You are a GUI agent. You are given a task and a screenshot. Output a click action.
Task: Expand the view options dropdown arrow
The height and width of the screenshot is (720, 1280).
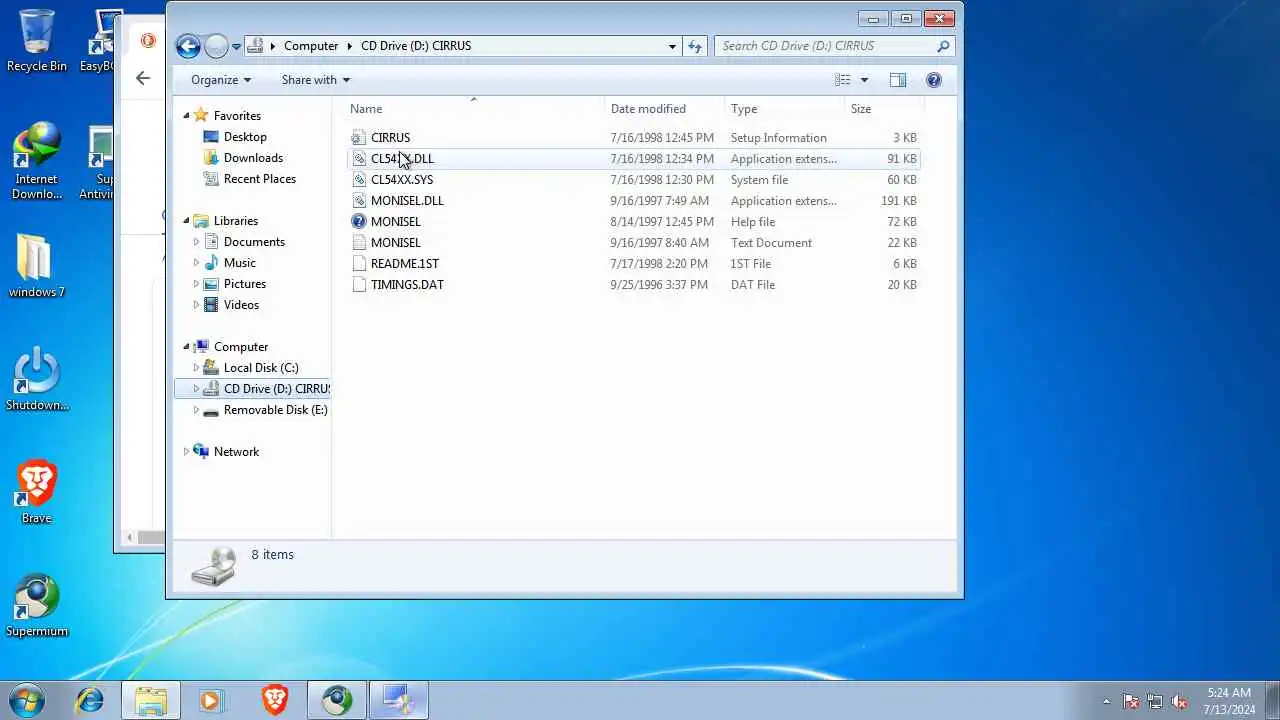point(864,80)
